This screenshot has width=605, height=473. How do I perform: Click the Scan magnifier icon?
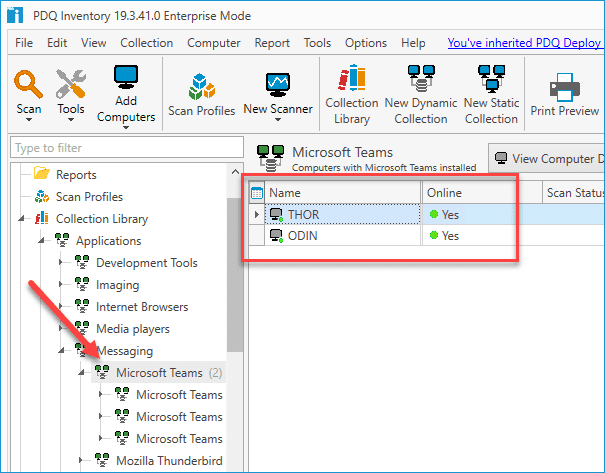pos(29,84)
